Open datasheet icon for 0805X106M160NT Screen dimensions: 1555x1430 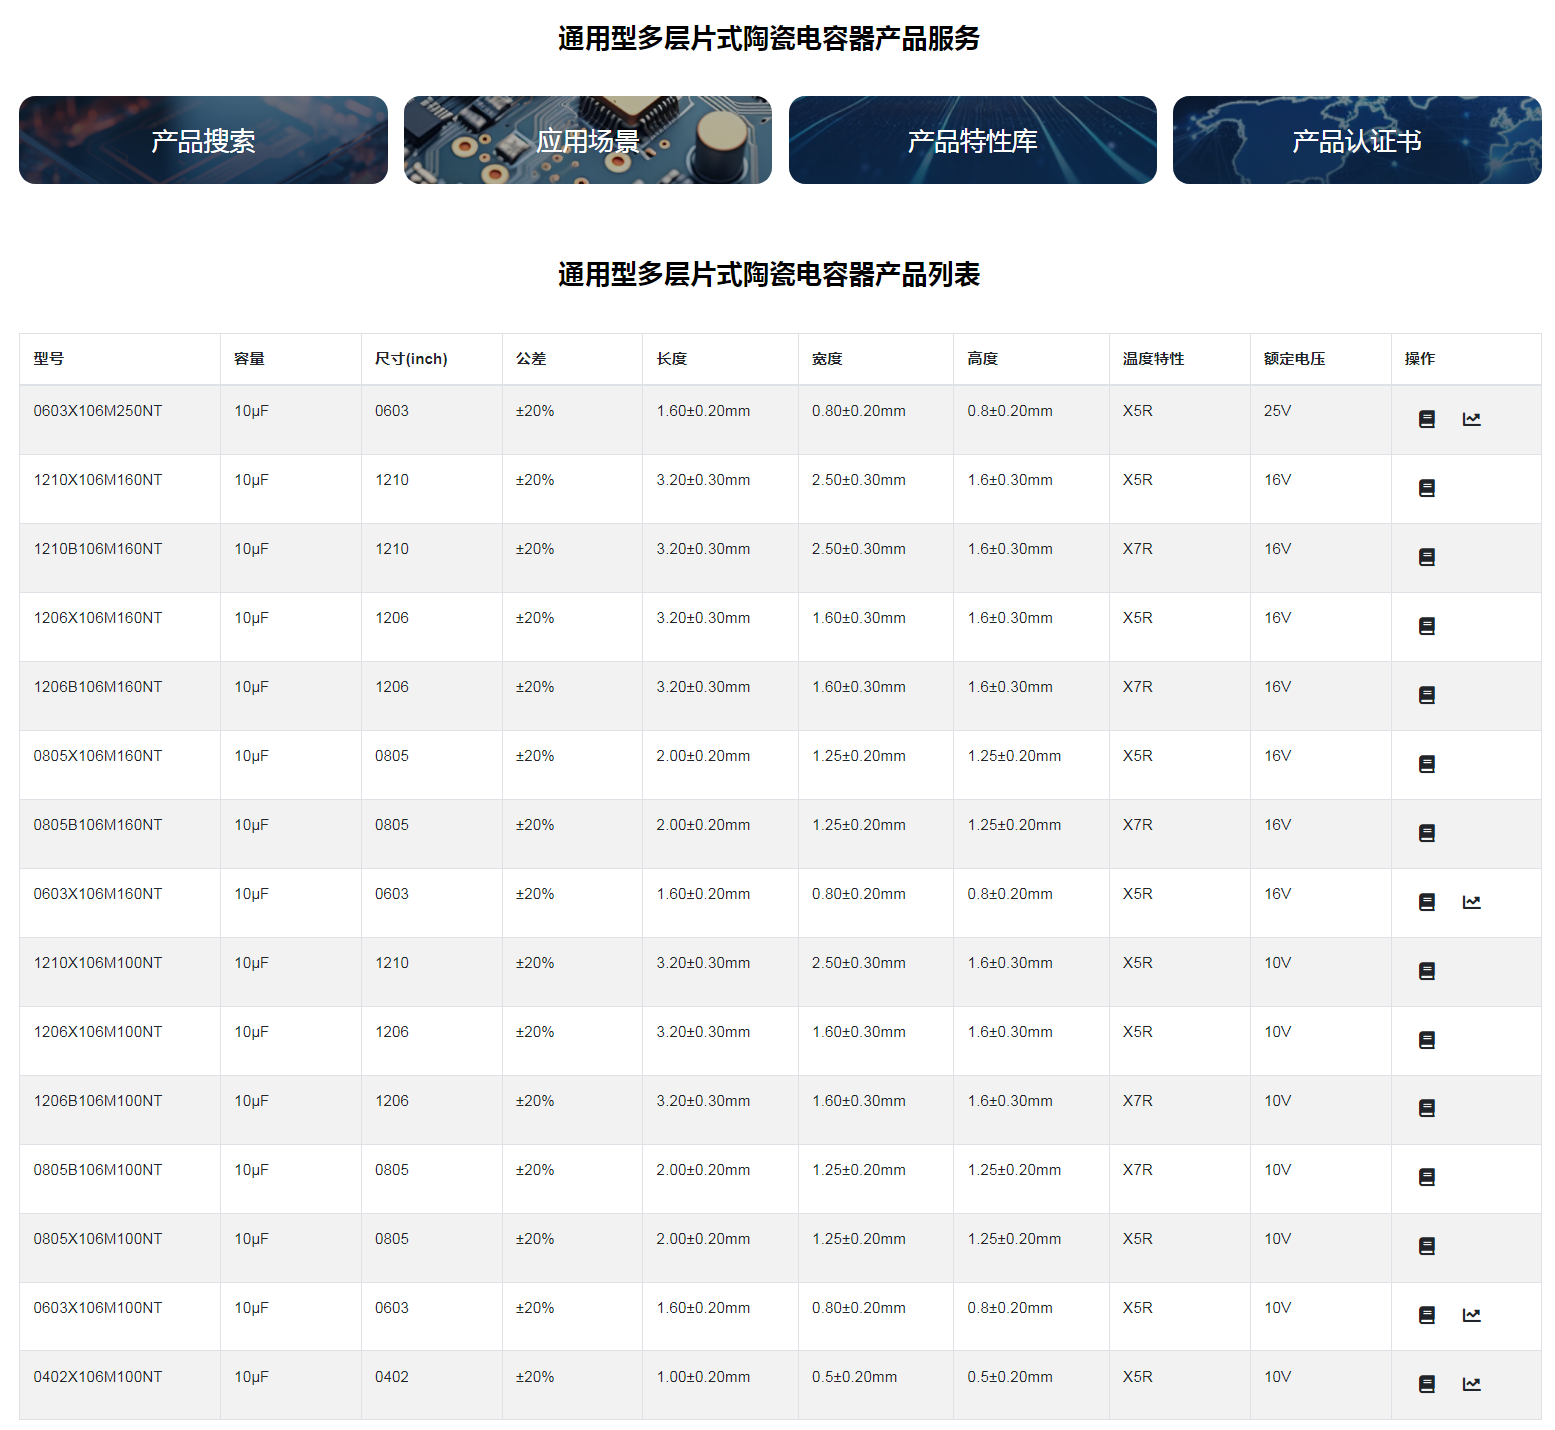click(x=1426, y=764)
